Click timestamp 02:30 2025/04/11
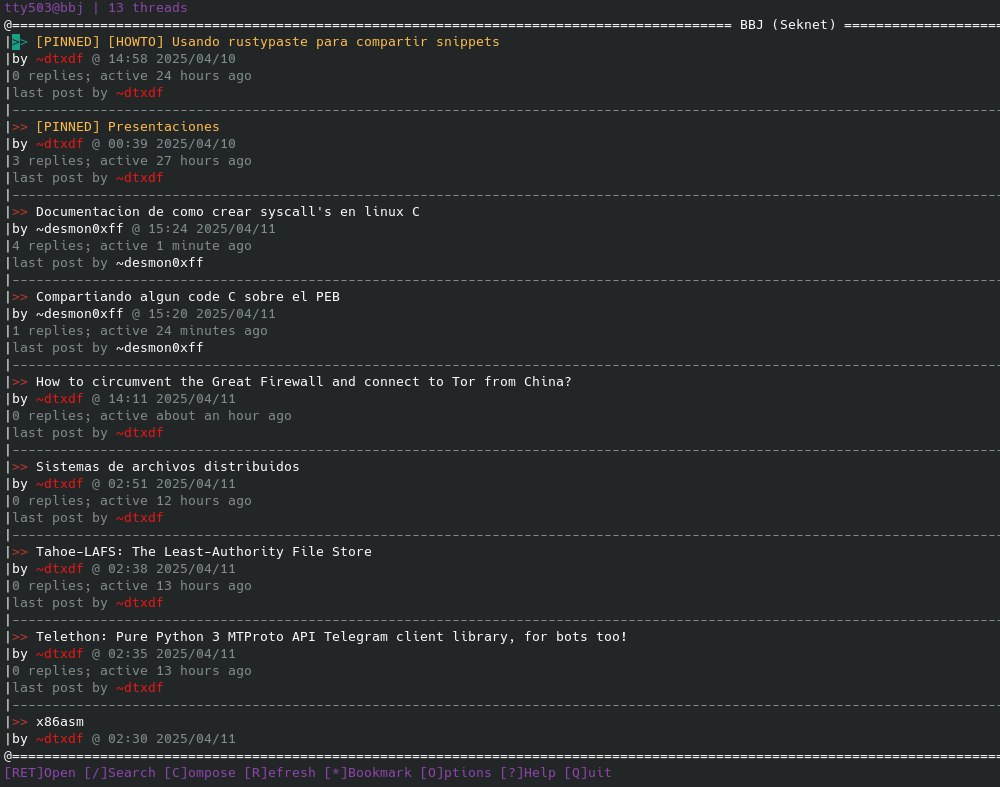 [x=172, y=739]
